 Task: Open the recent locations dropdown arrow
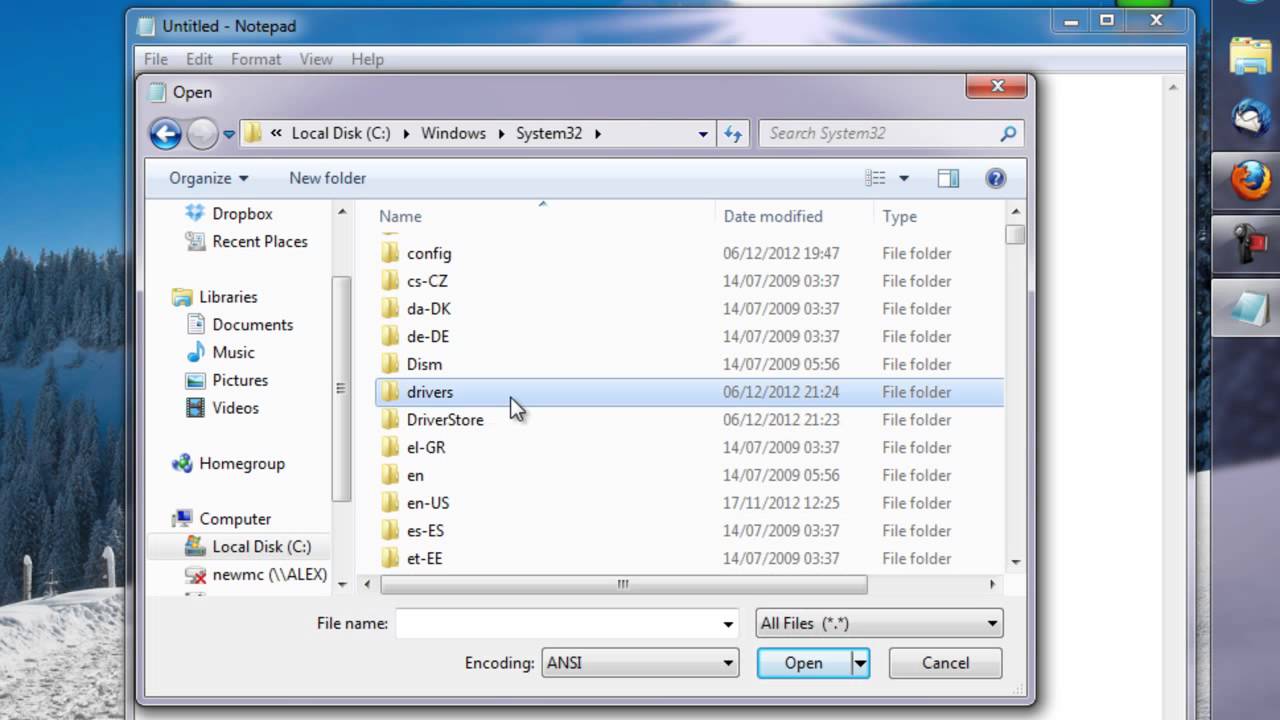[229, 134]
